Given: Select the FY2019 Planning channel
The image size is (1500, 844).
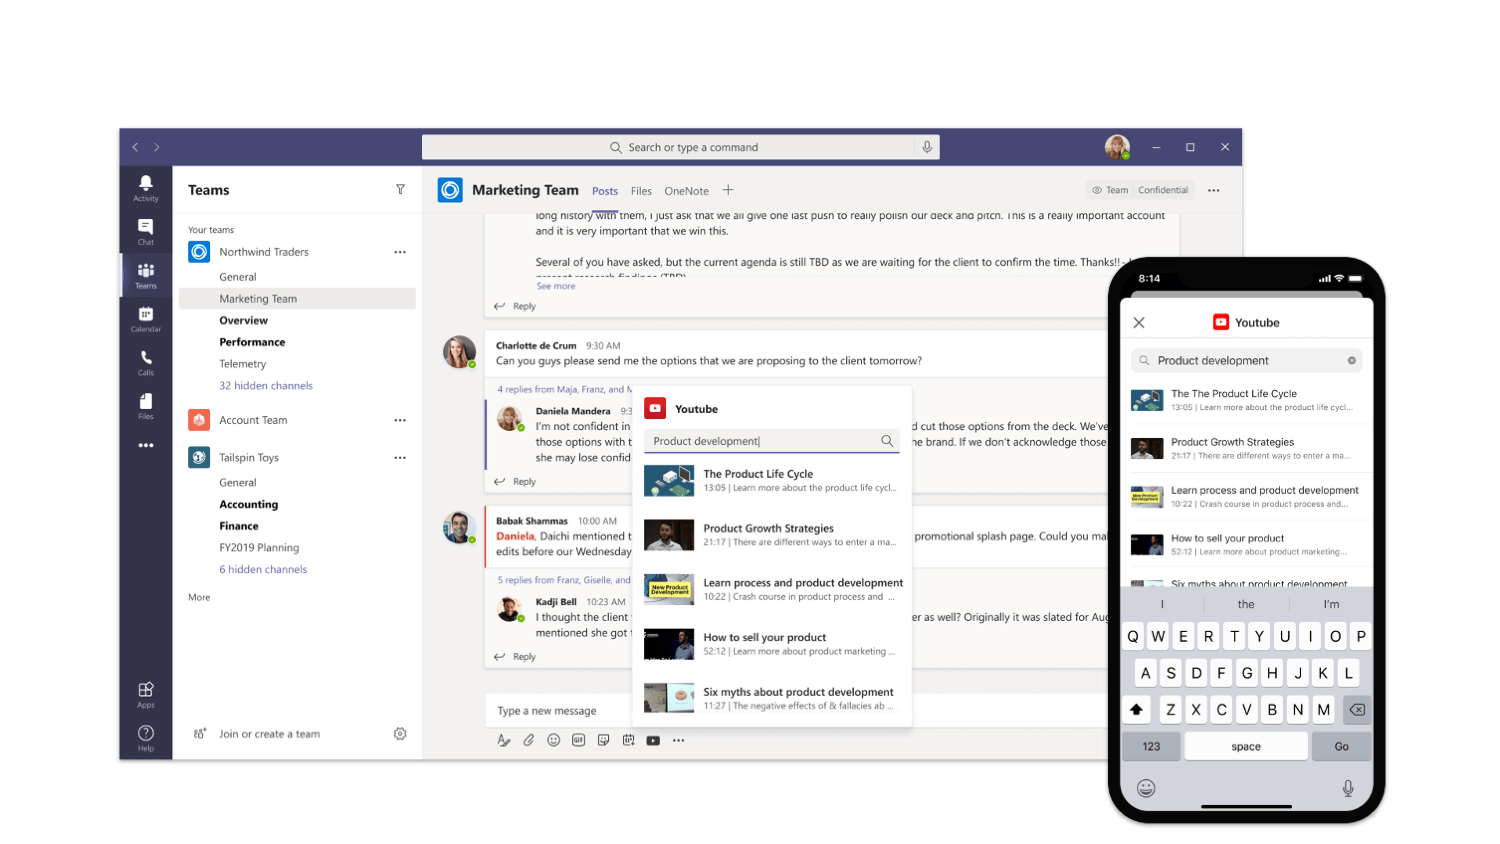Looking at the screenshot, I should point(259,548).
